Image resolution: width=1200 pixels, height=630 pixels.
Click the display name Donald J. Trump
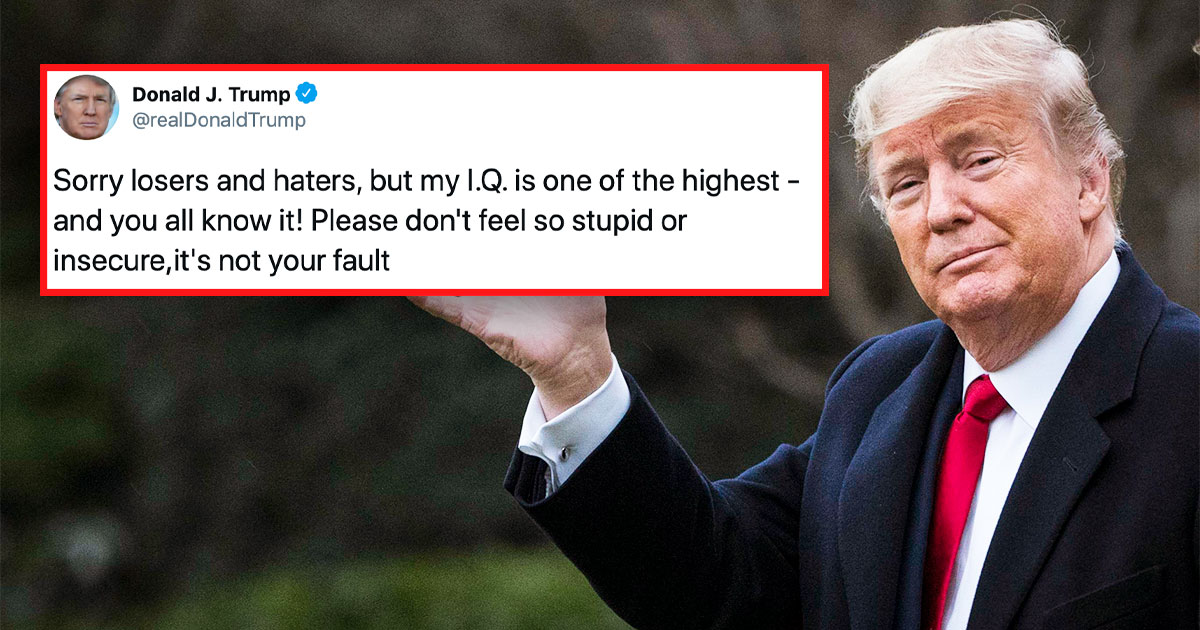(211, 95)
